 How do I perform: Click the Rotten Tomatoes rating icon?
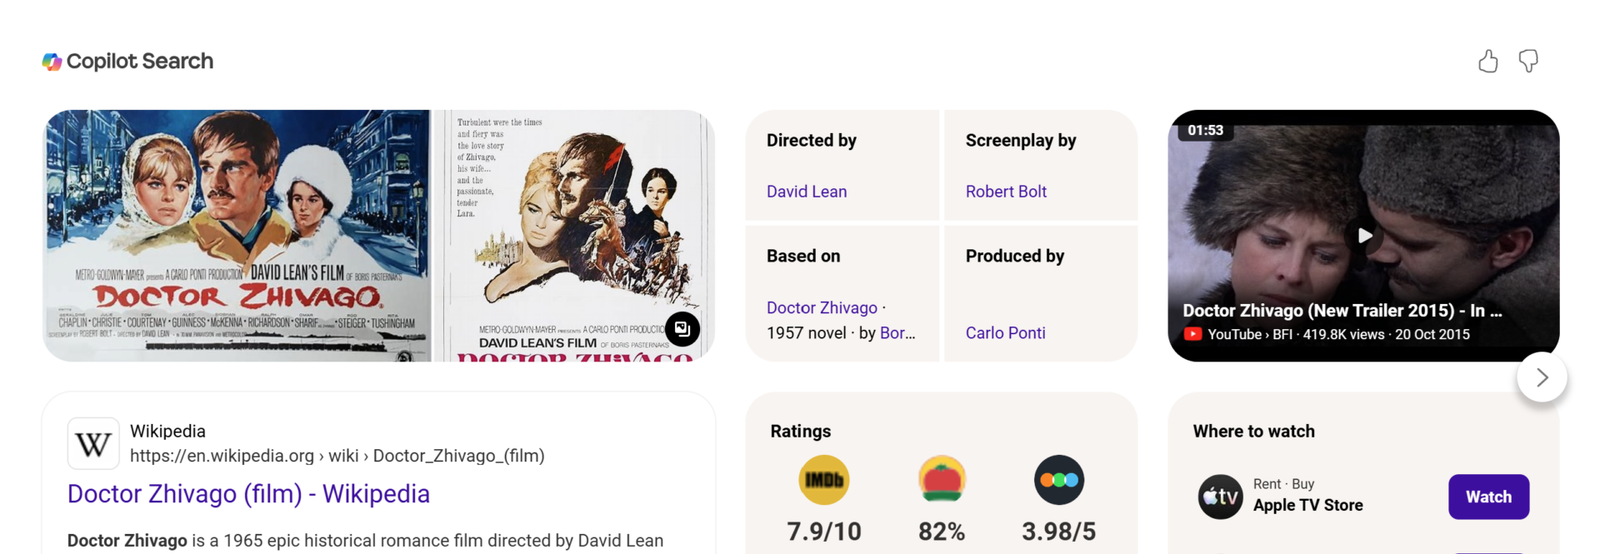[x=941, y=480]
